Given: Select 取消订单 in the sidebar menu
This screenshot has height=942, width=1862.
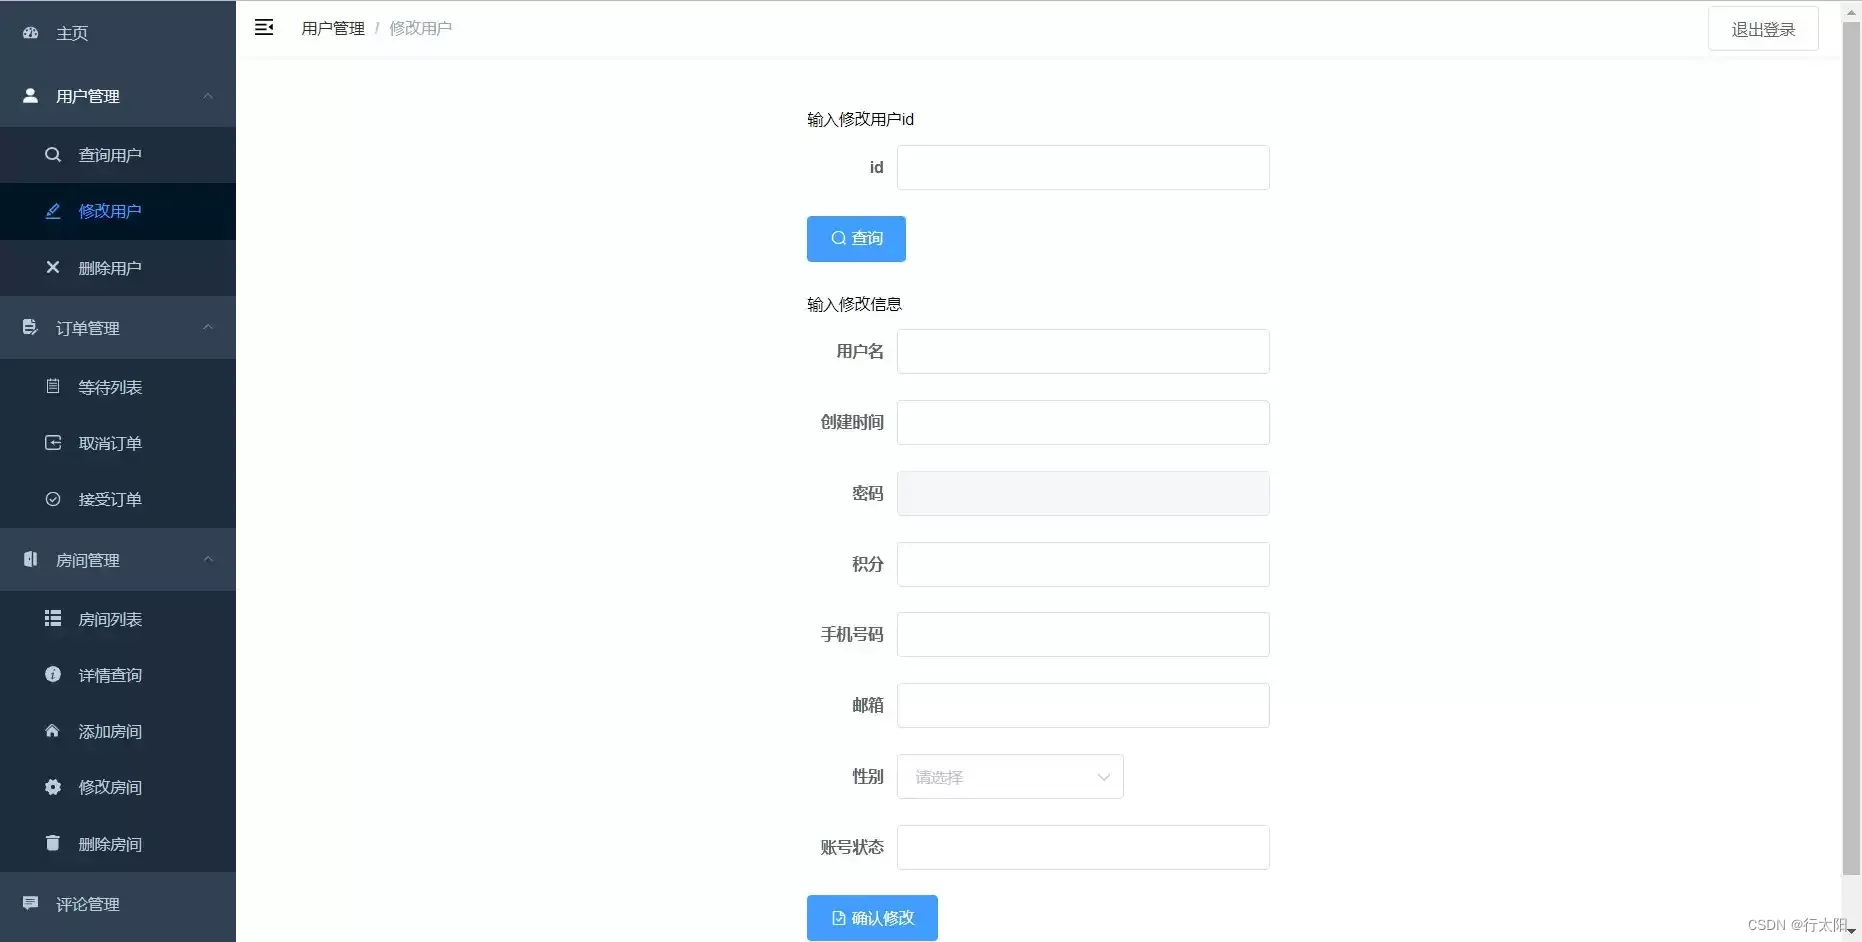Looking at the screenshot, I should [110, 443].
